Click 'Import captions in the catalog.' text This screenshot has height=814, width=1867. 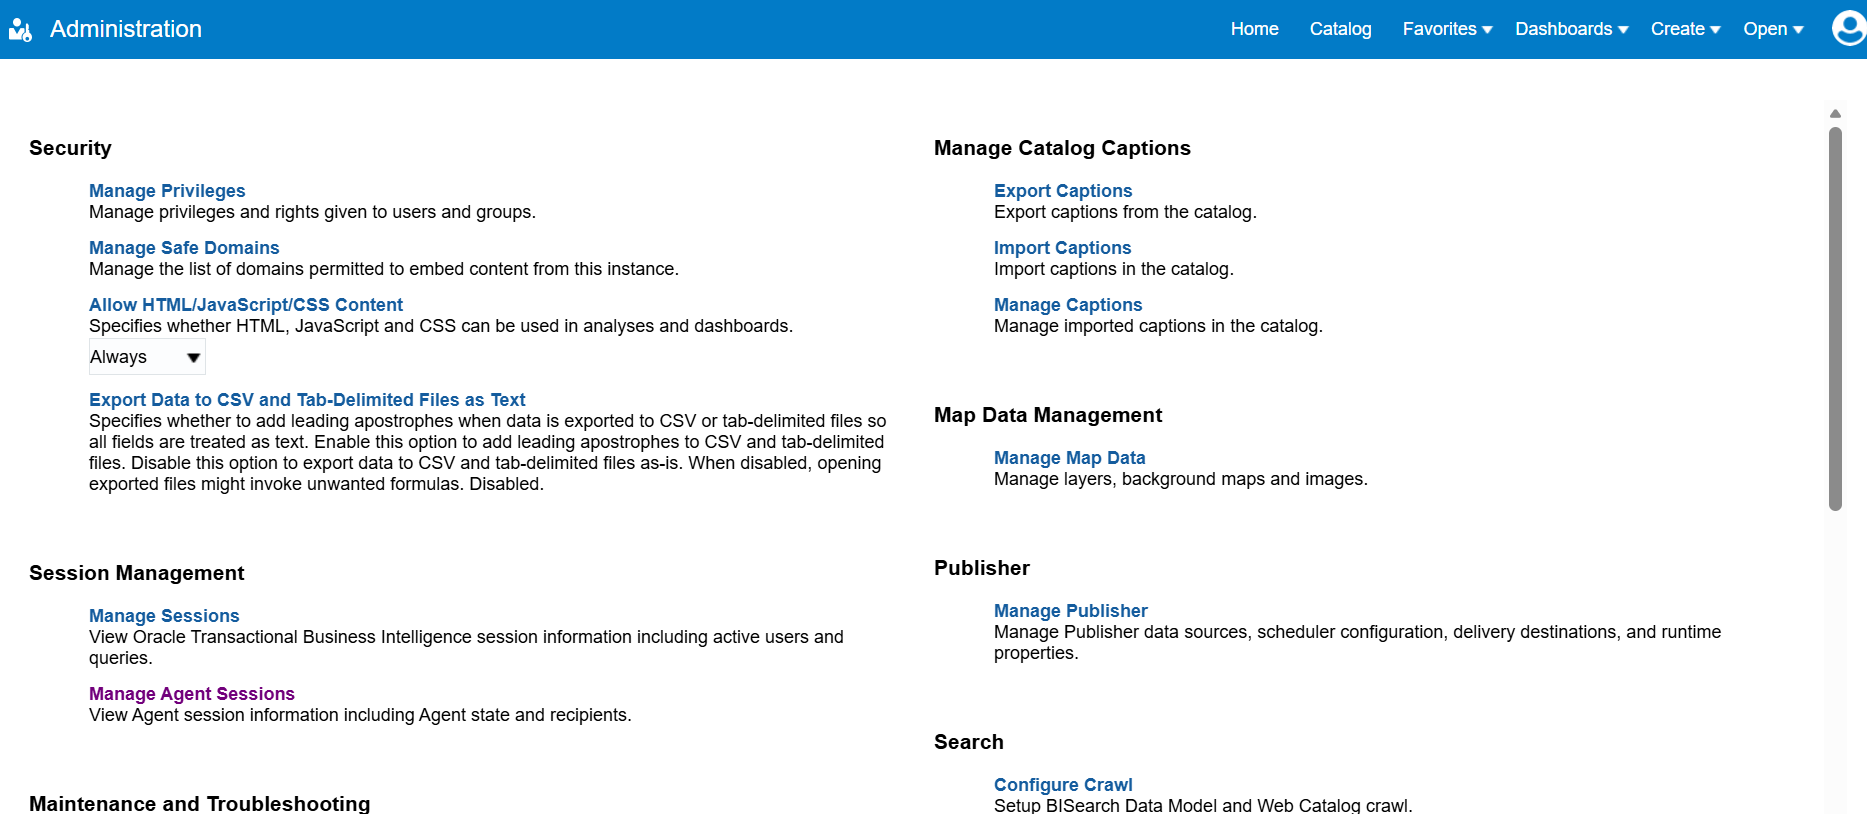click(1114, 269)
